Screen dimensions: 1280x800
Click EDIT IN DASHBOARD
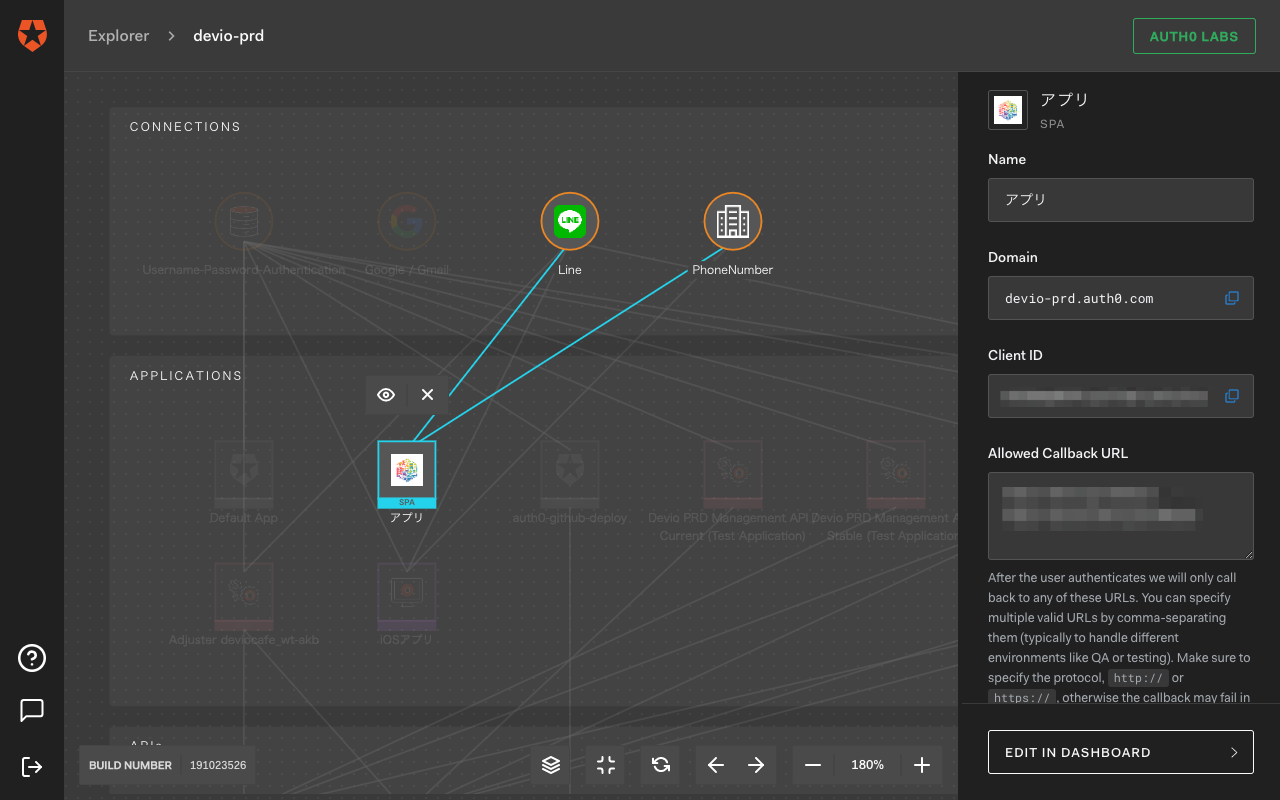pos(1120,751)
